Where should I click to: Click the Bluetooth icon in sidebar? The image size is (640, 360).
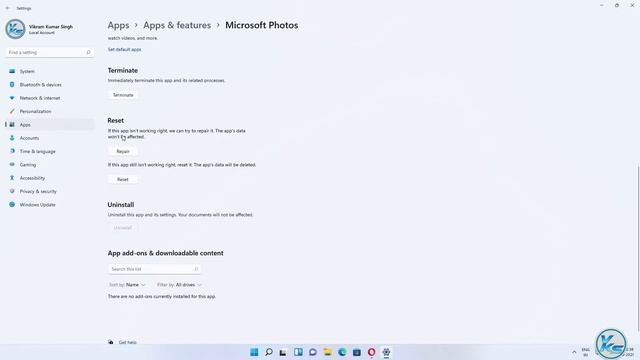12,85
